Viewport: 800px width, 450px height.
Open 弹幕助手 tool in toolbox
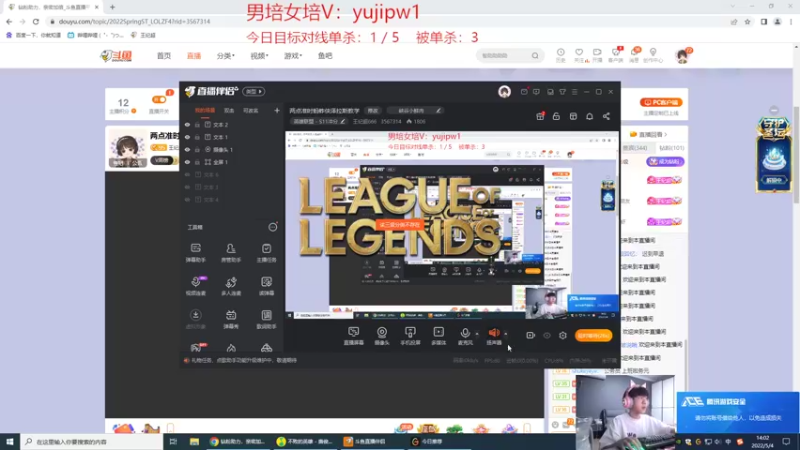click(195, 253)
